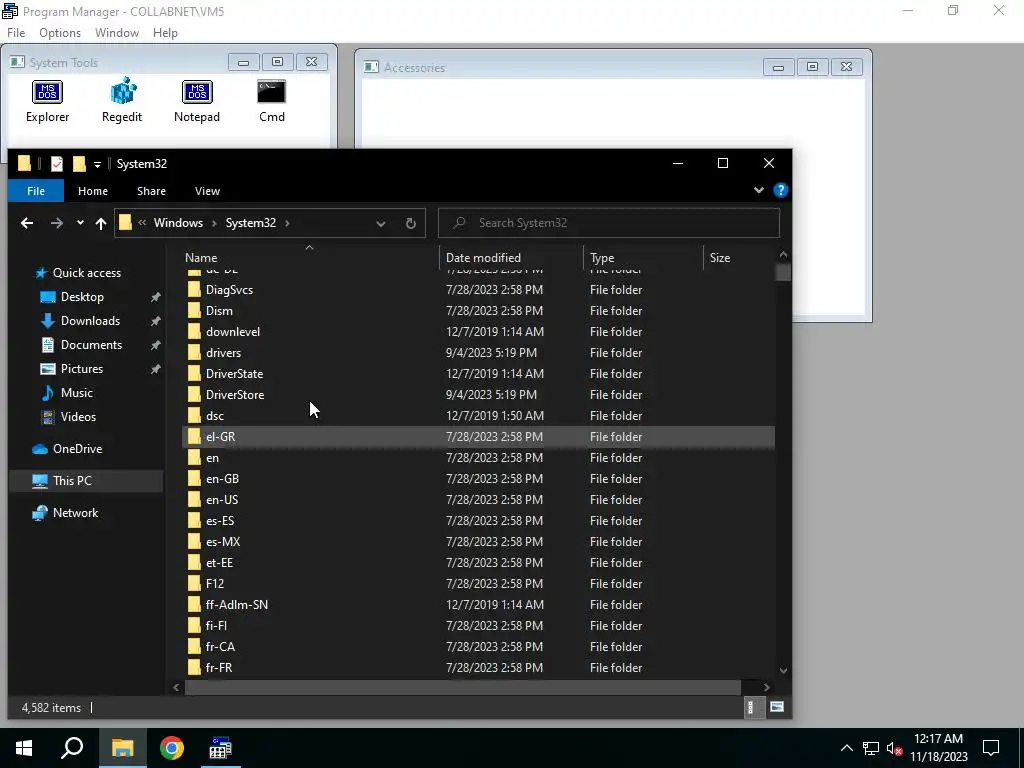Switch to large icons view in status bar

coord(776,707)
